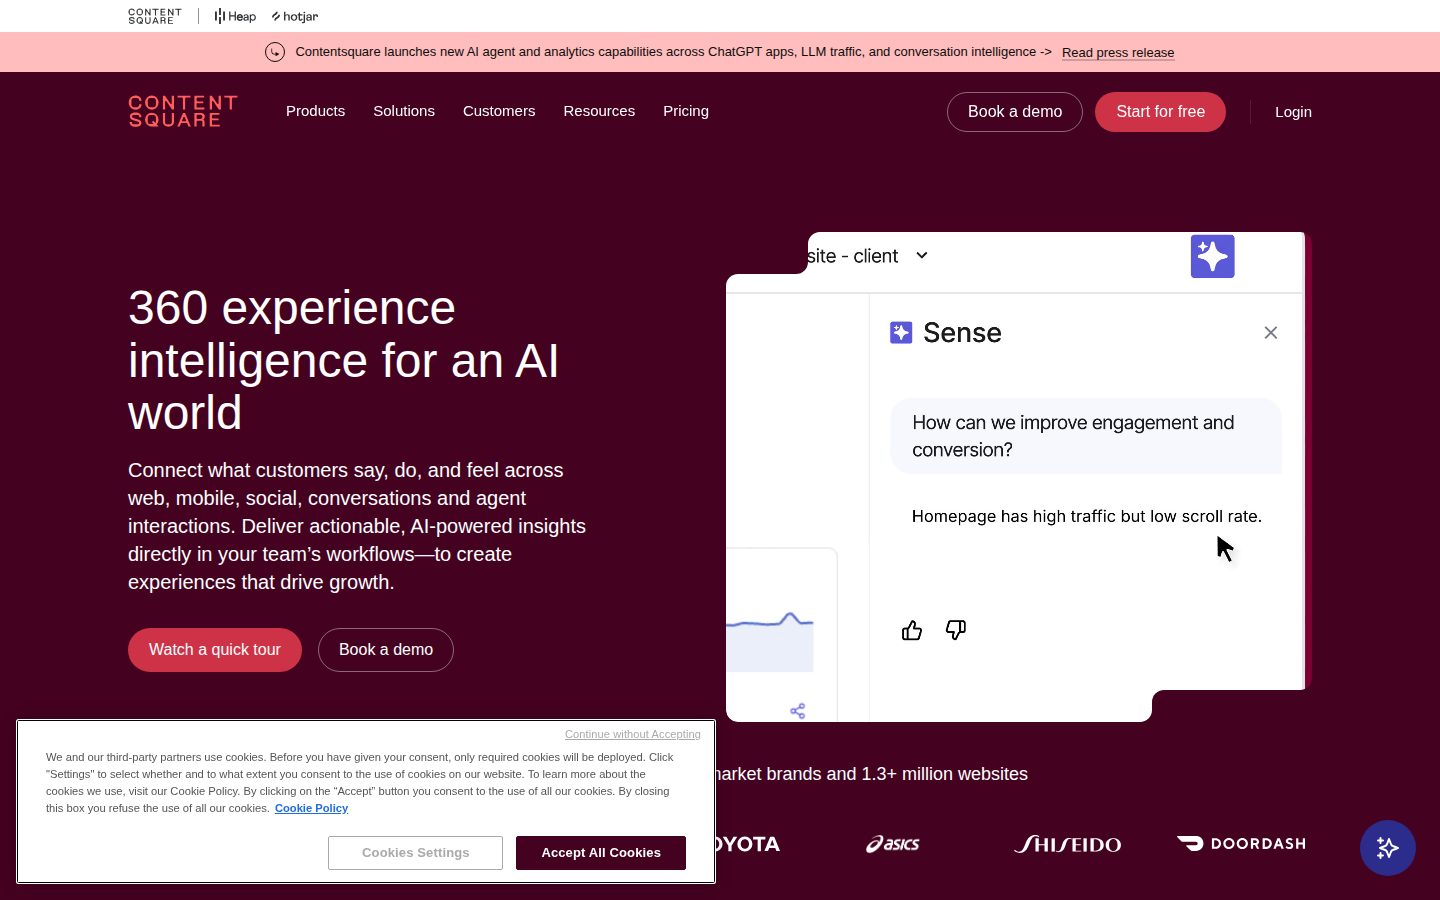This screenshot has width=1440, height=900.
Task: Click the Contentsquare logo in the navigation bar
Action: pyautogui.click(x=183, y=112)
